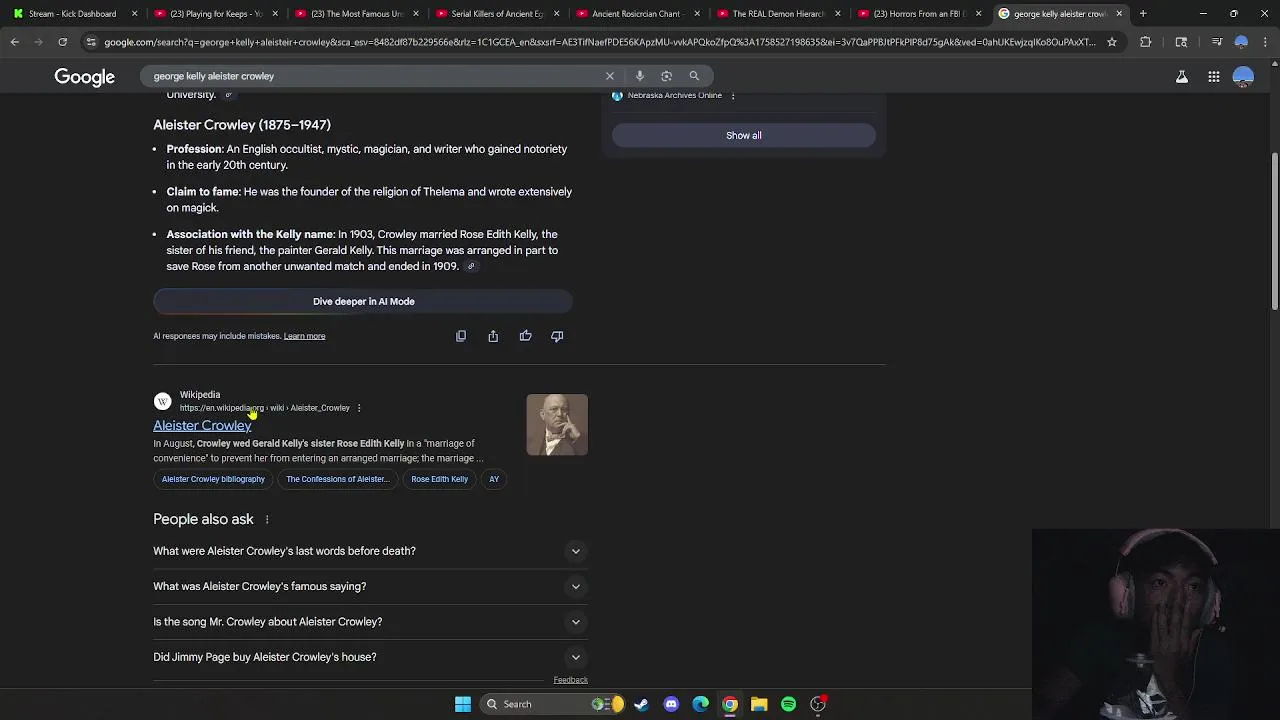1280x720 pixels.
Task: Open the Learn more link
Action: coord(304,337)
